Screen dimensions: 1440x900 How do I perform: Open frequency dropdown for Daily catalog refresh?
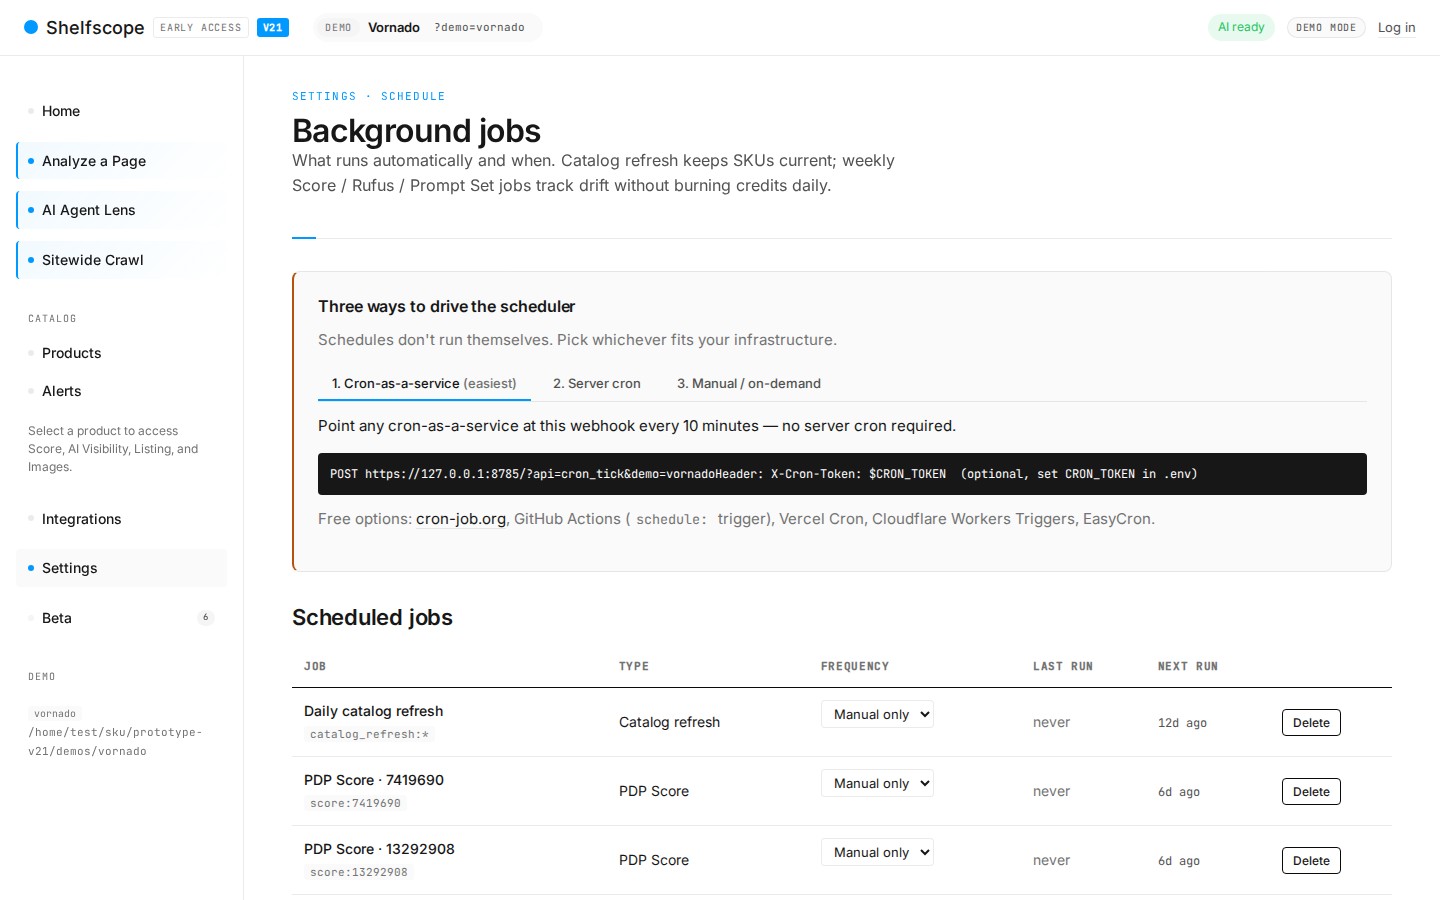coord(877,714)
